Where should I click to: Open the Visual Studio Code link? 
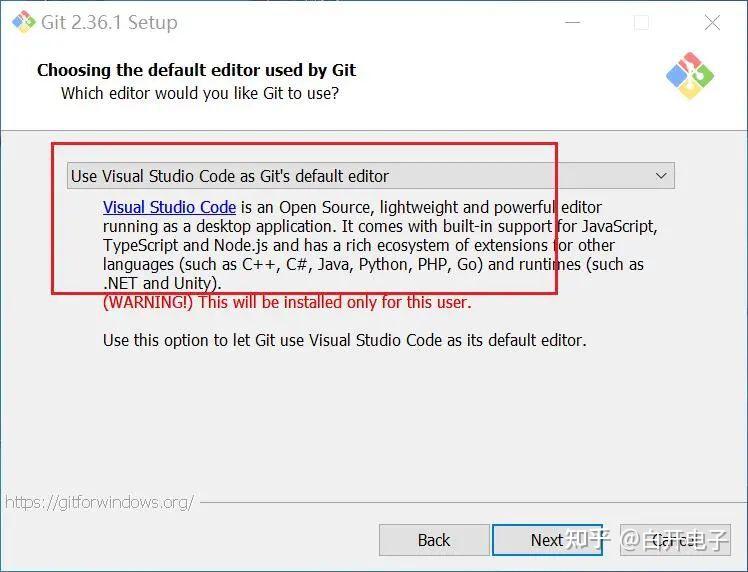point(169,207)
